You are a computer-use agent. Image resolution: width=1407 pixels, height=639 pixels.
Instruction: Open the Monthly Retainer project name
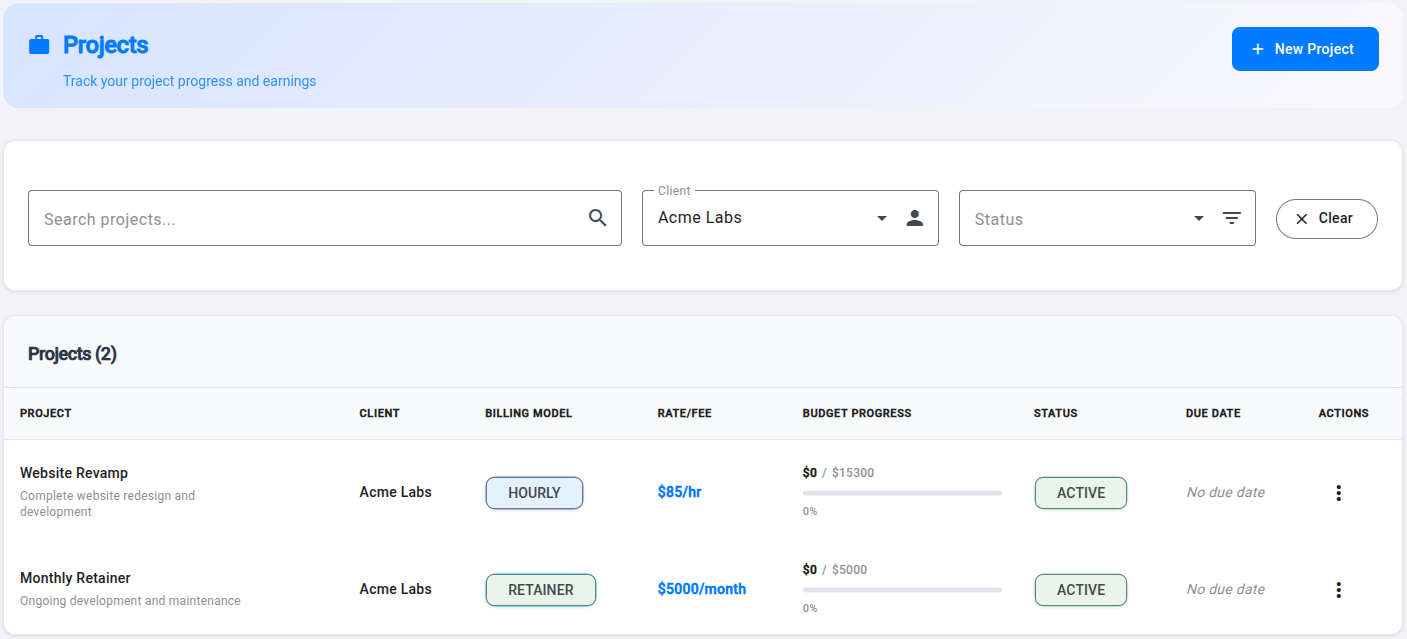pos(75,578)
